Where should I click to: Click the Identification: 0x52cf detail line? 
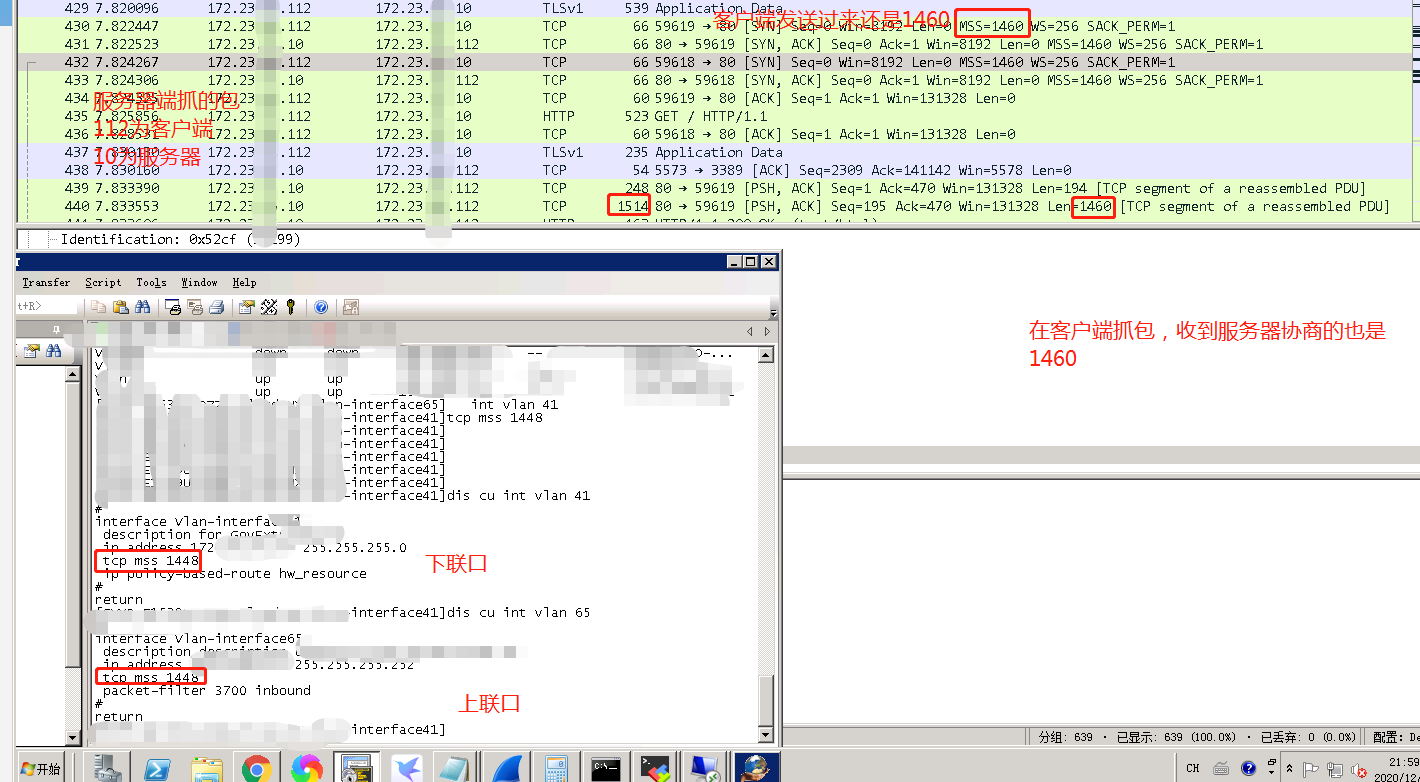tap(181, 239)
